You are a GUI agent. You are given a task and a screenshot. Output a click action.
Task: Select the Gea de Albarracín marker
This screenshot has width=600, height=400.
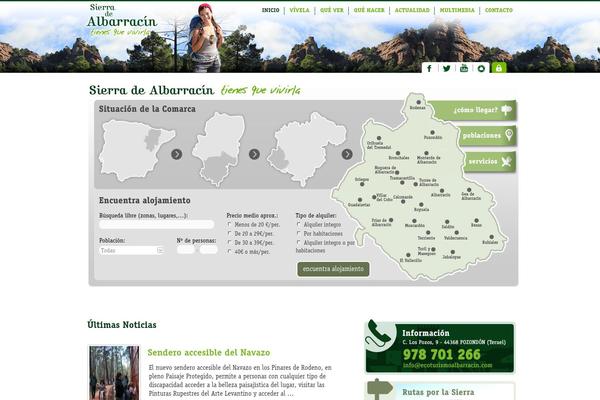[x=469, y=190]
